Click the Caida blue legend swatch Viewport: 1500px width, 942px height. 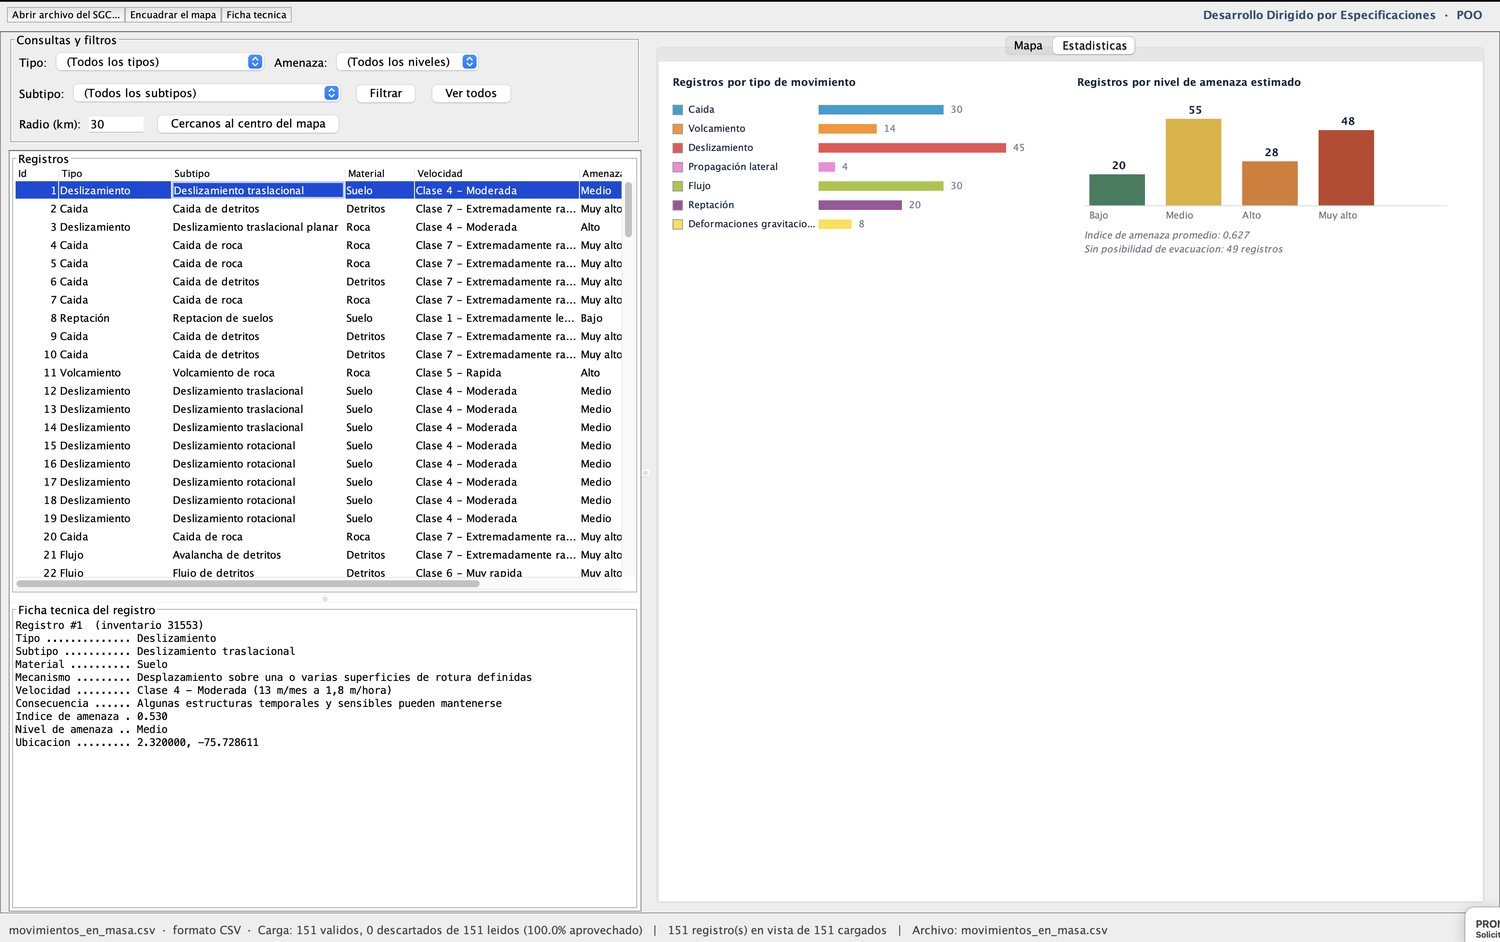point(678,110)
